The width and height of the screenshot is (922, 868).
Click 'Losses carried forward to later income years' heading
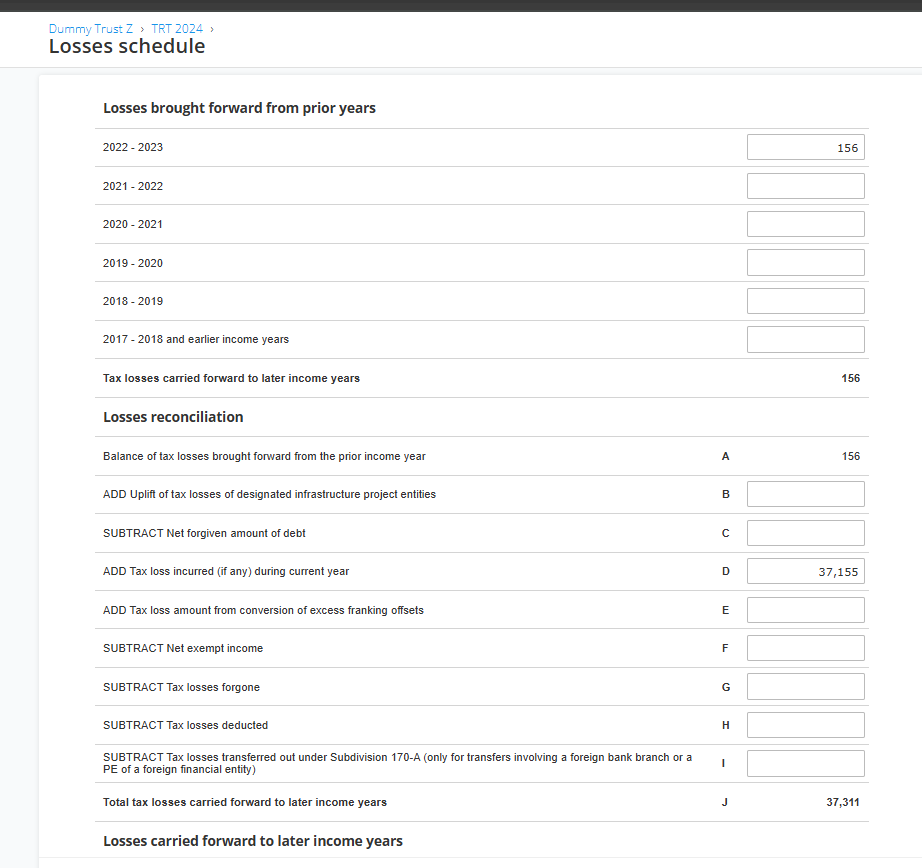pos(253,841)
